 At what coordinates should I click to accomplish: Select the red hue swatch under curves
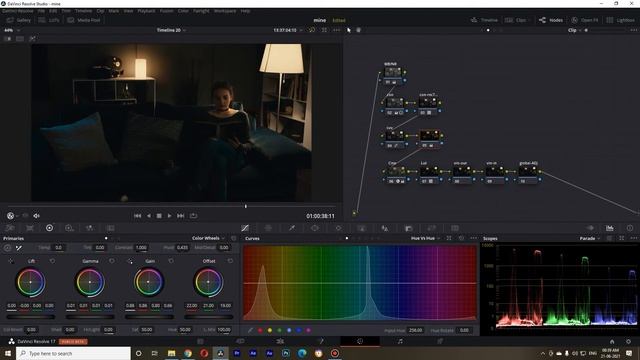coord(260,330)
